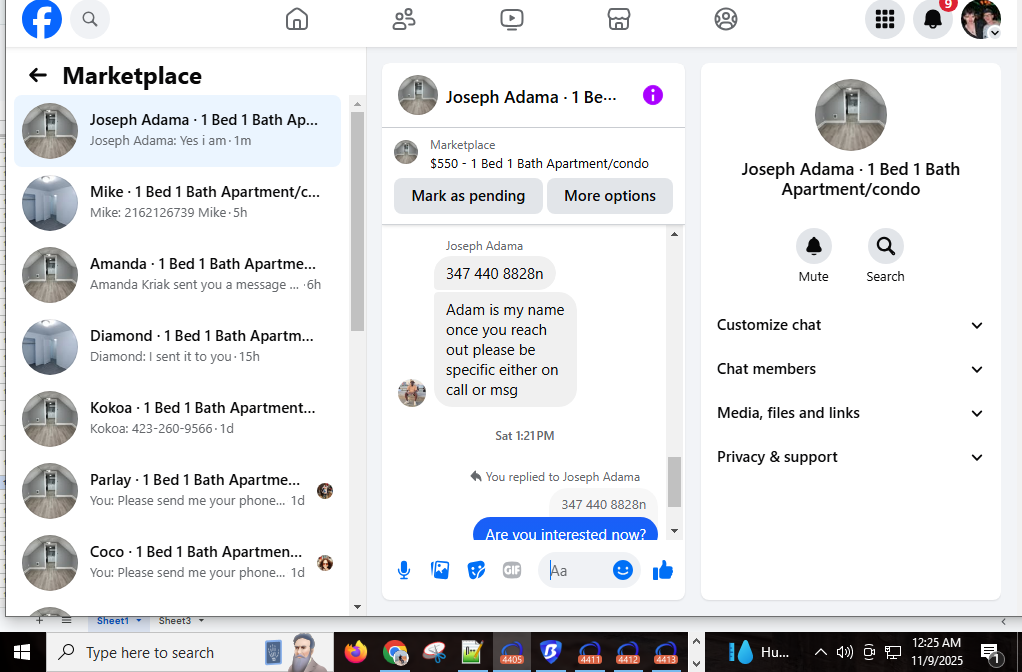This screenshot has width=1022, height=672.
Task: Click the back arrow beside Marketplace
Action: click(x=38, y=76)
